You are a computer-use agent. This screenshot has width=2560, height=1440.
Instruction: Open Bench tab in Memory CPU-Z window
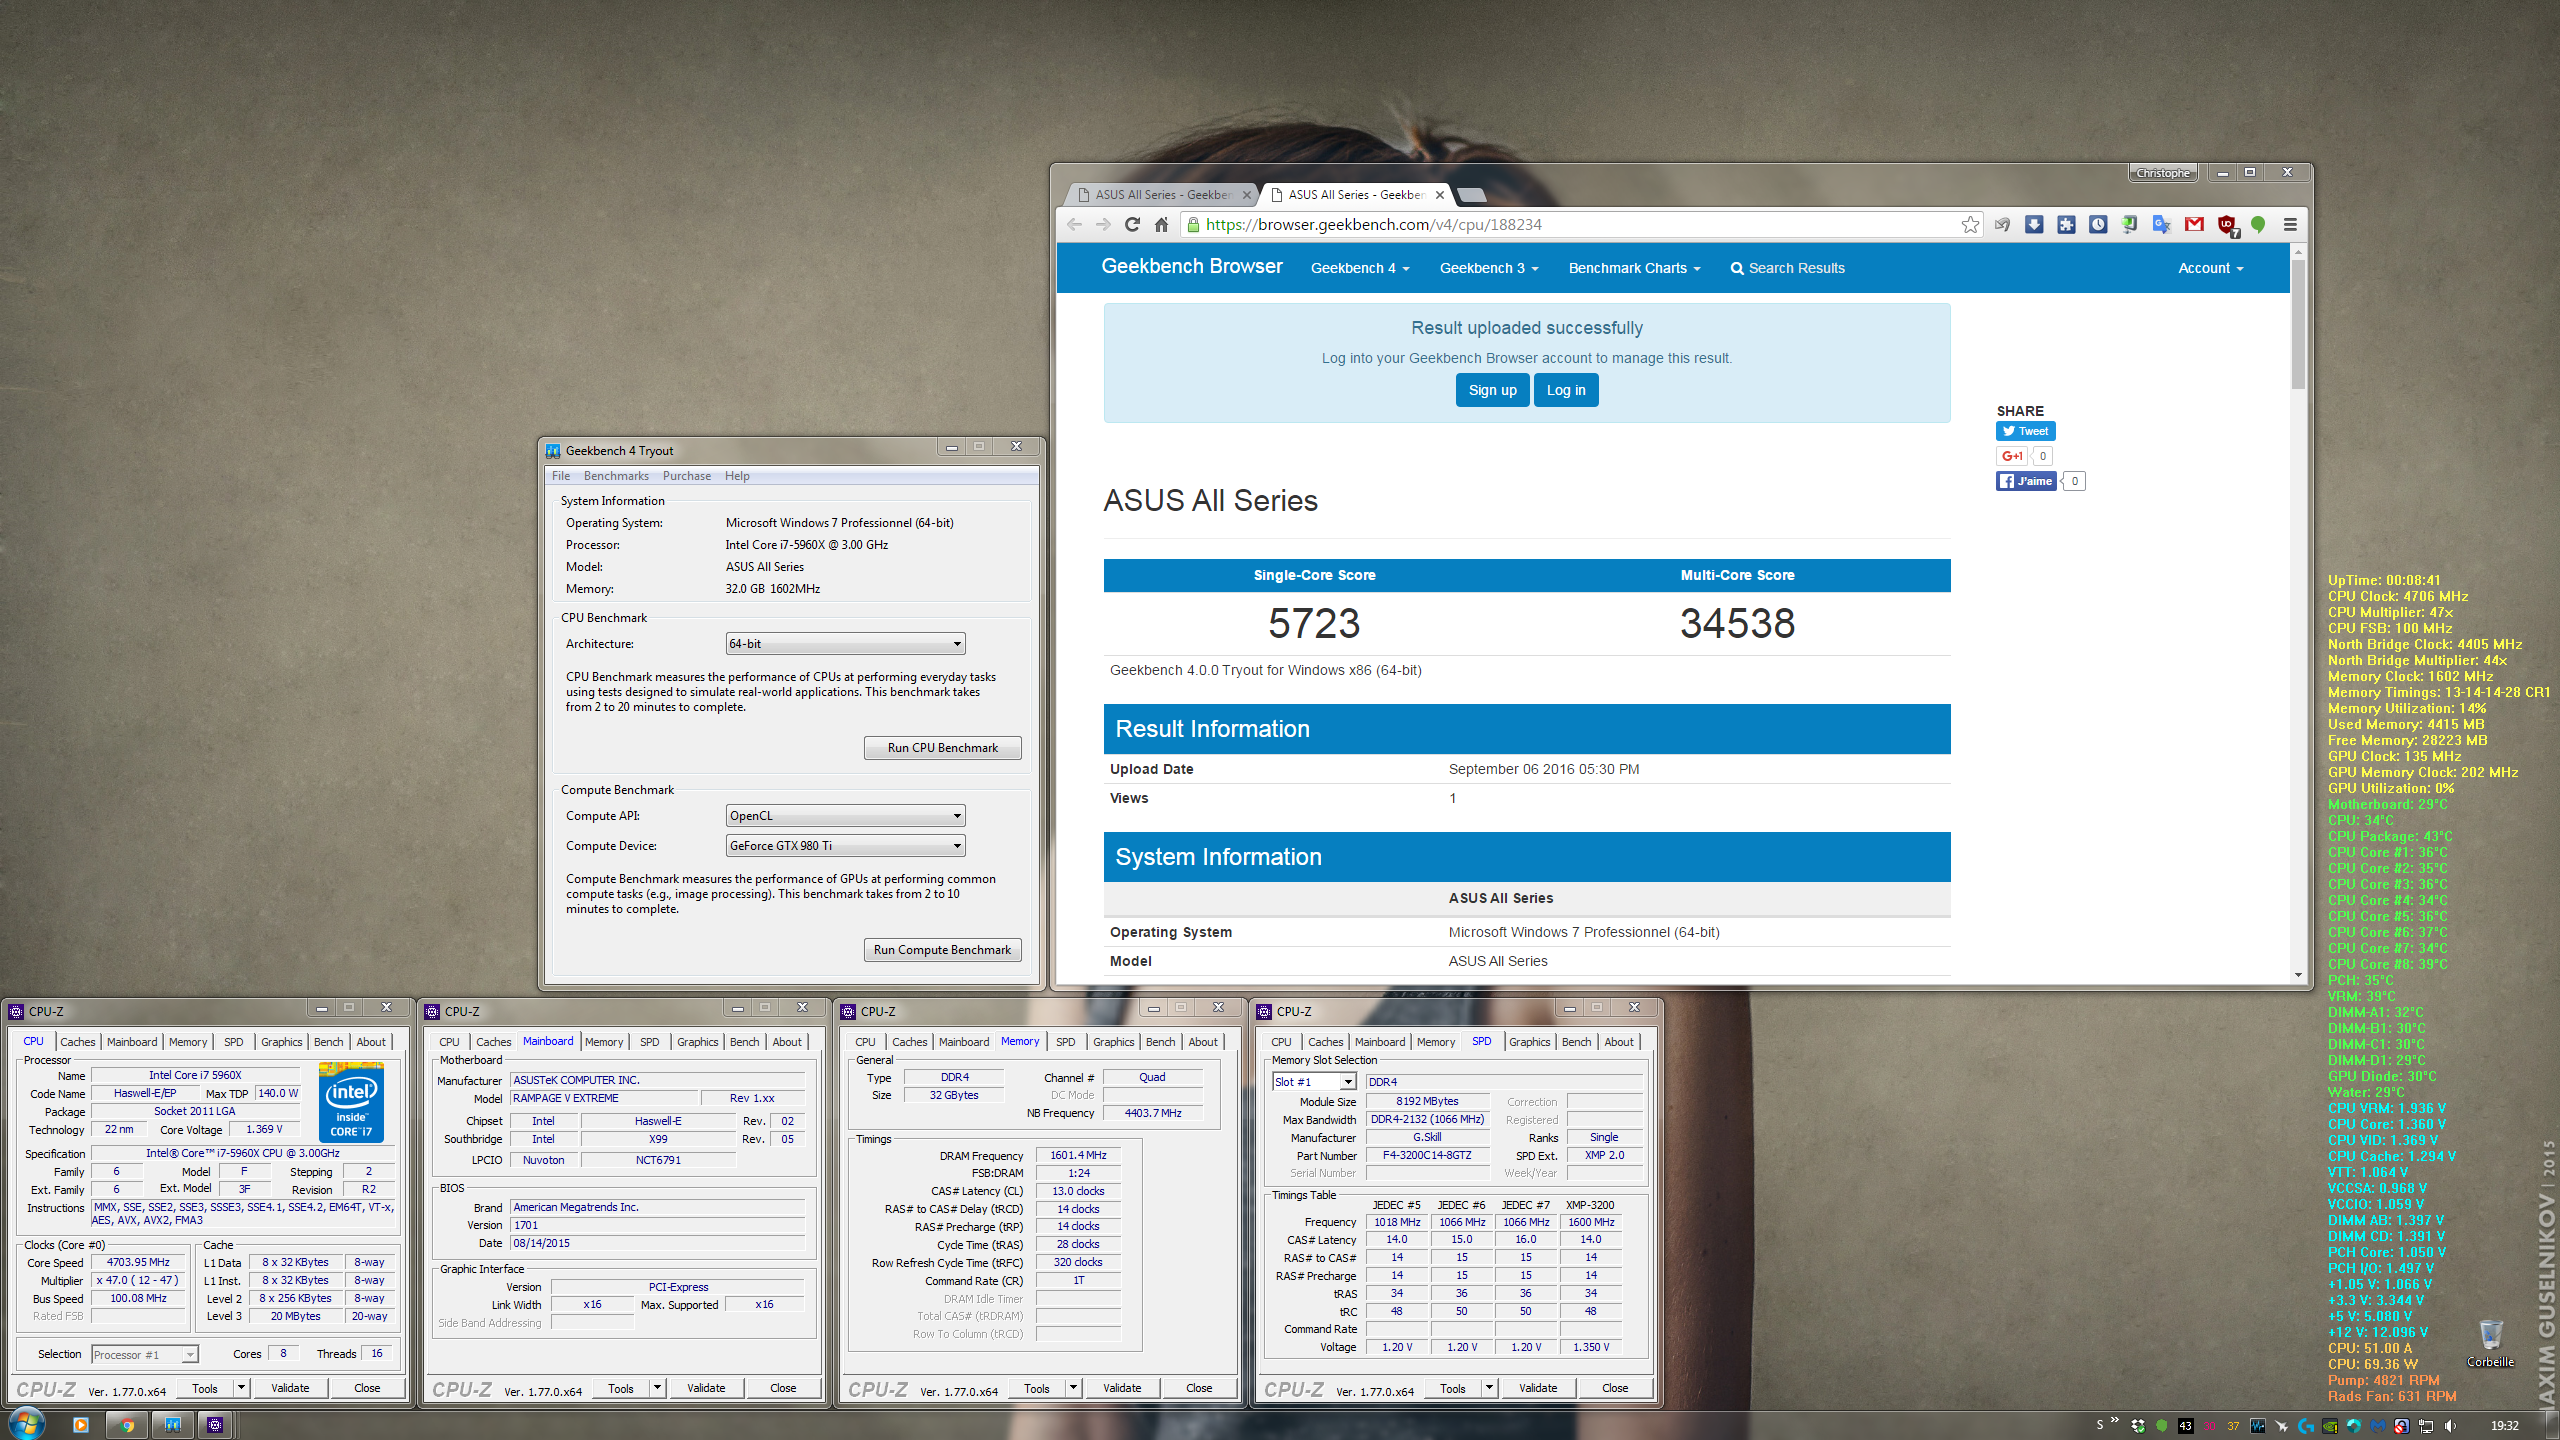[1160, 1042]
